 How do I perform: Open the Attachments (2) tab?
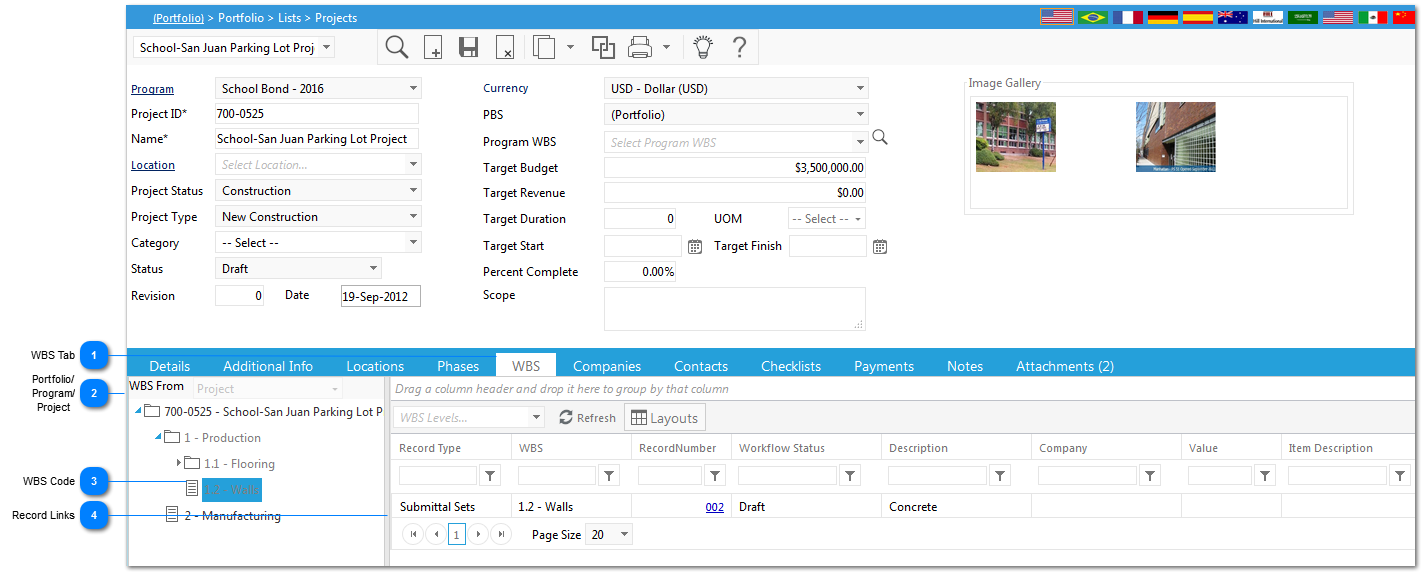tap(1065, 366)
